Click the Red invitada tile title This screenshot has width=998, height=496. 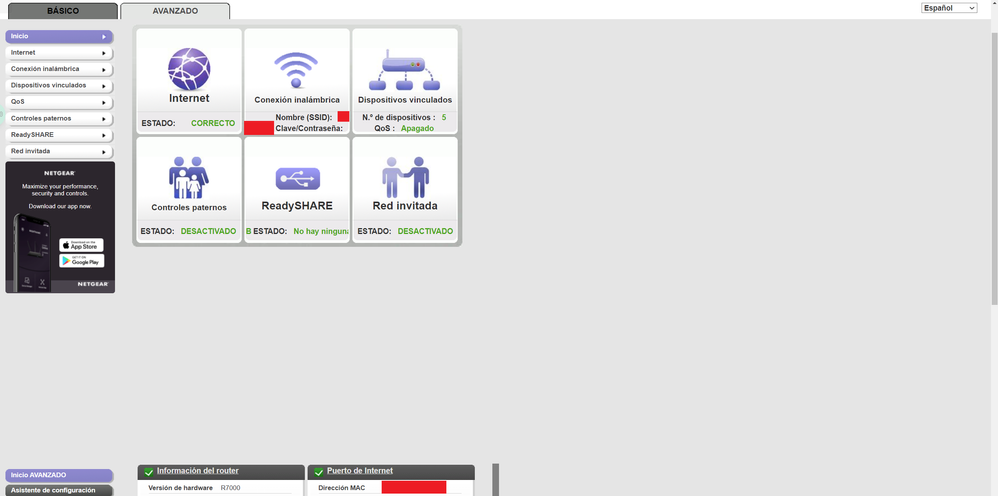405,206
